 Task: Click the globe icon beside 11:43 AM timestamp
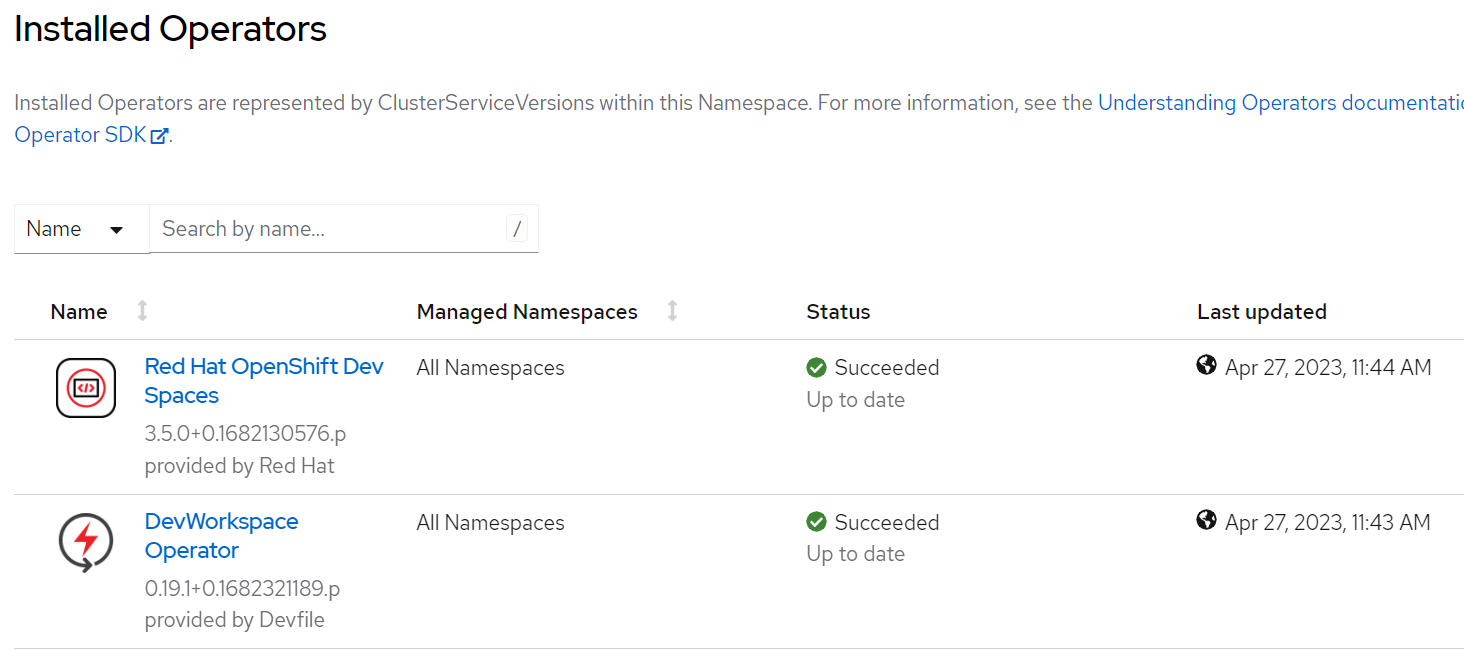click(1206, 520)
